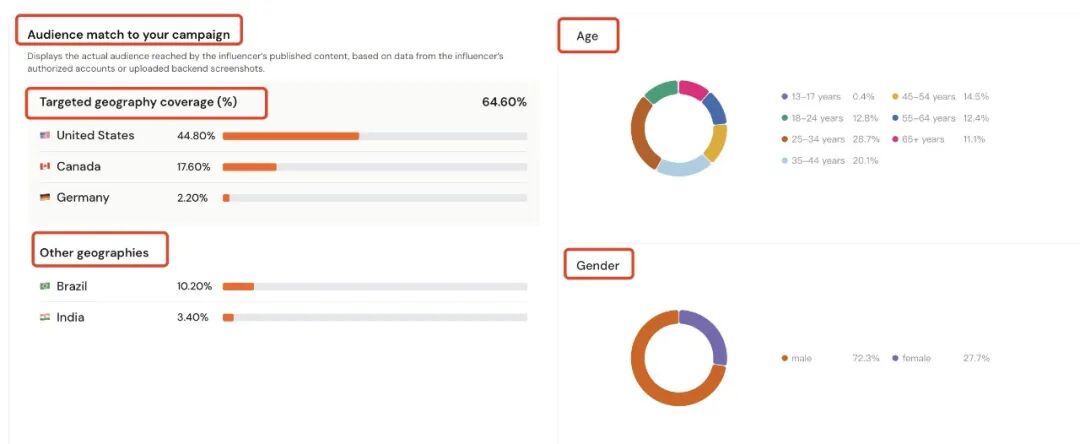Click the Other geographies heading
Viewport: 1080px width, 444px height.
(94, 253)
